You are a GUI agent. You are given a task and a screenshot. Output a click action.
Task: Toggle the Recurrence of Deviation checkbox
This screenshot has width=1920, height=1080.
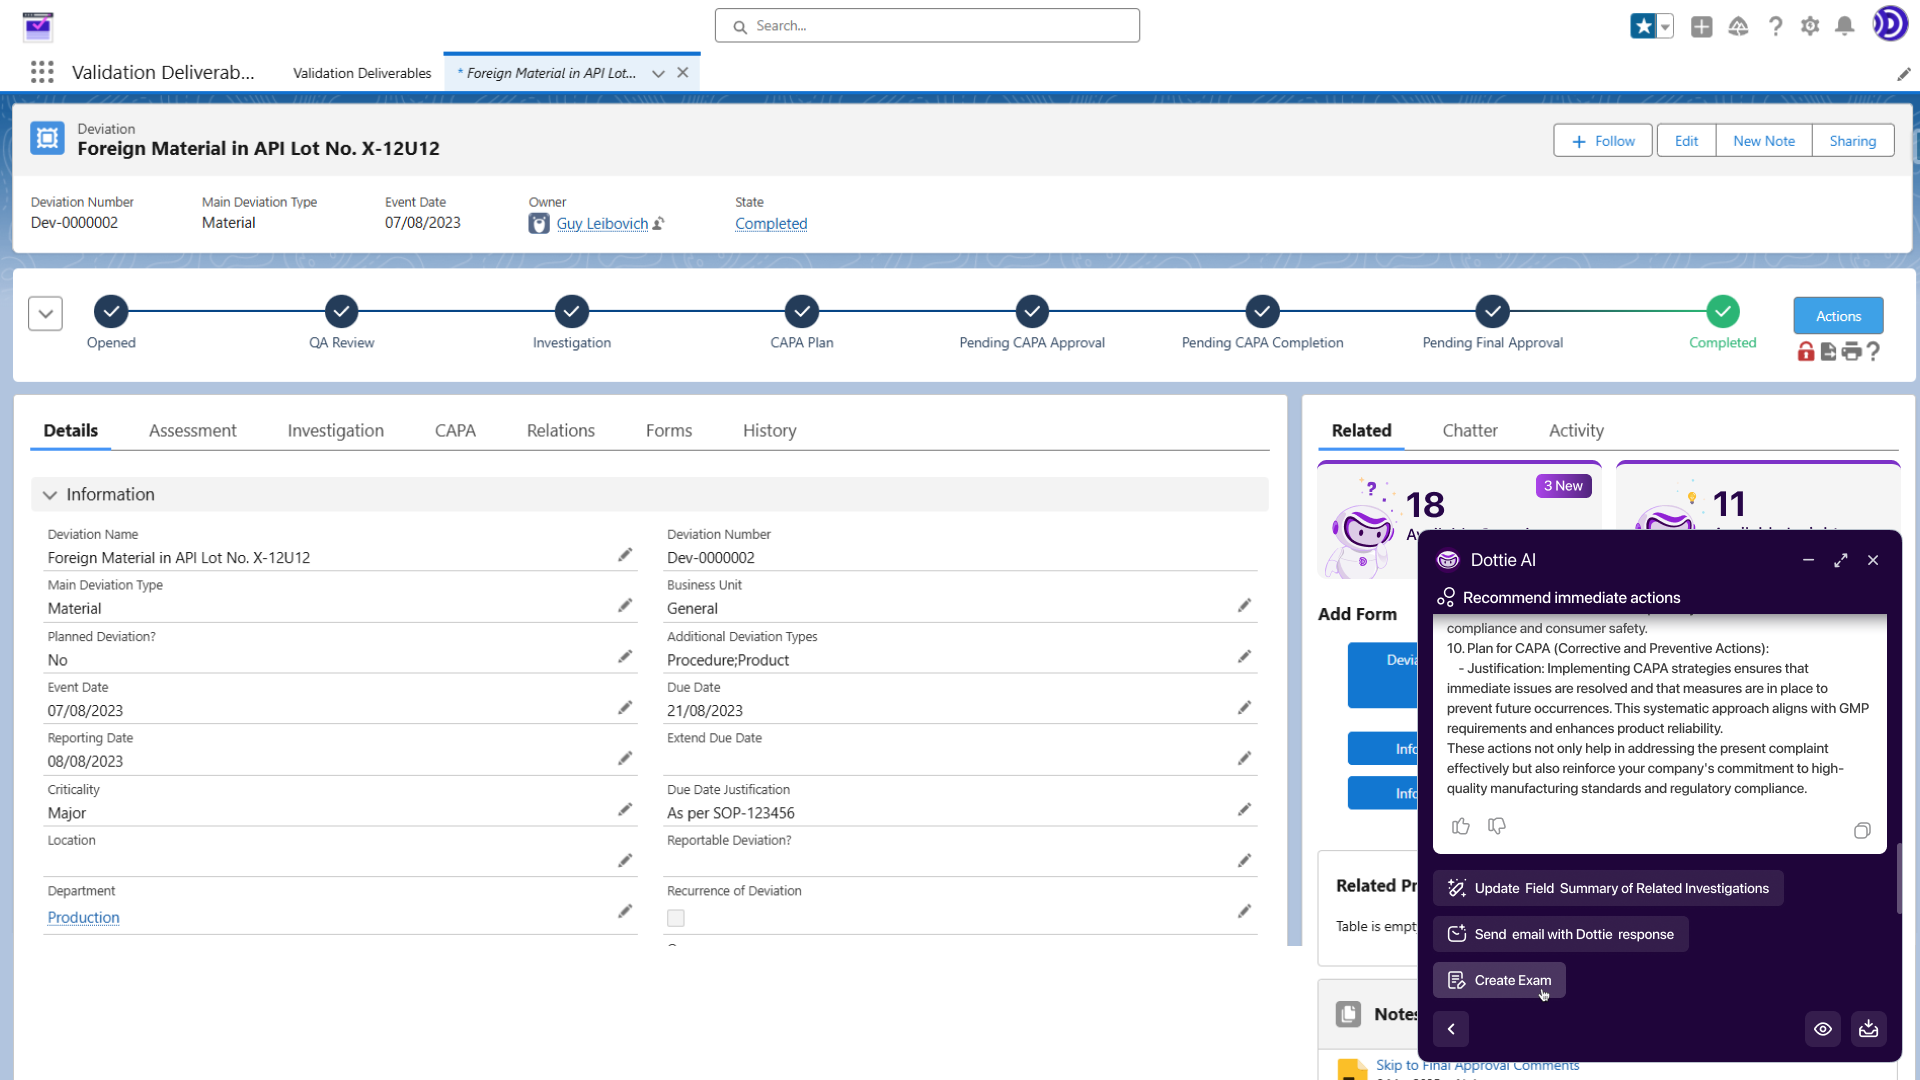(676, 918)
